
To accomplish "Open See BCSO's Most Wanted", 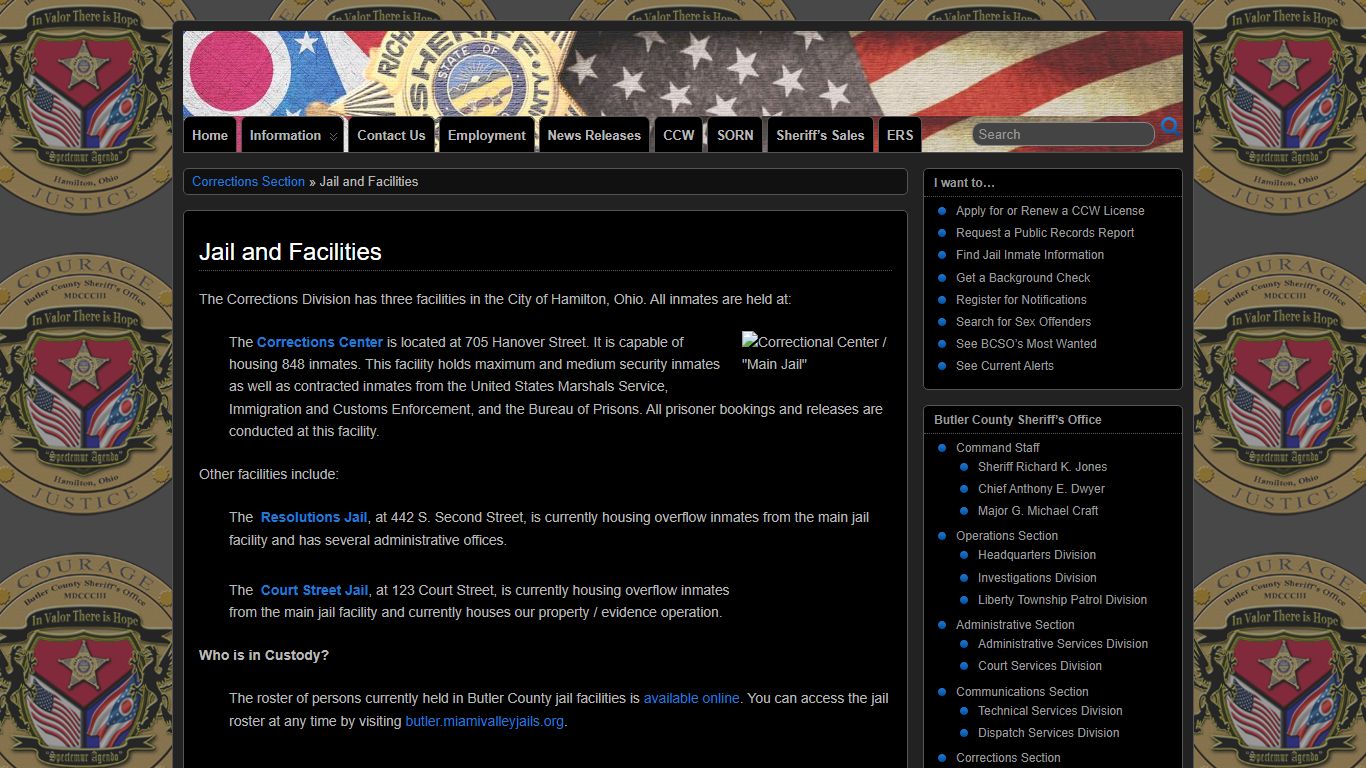I will coord(1026,344).
